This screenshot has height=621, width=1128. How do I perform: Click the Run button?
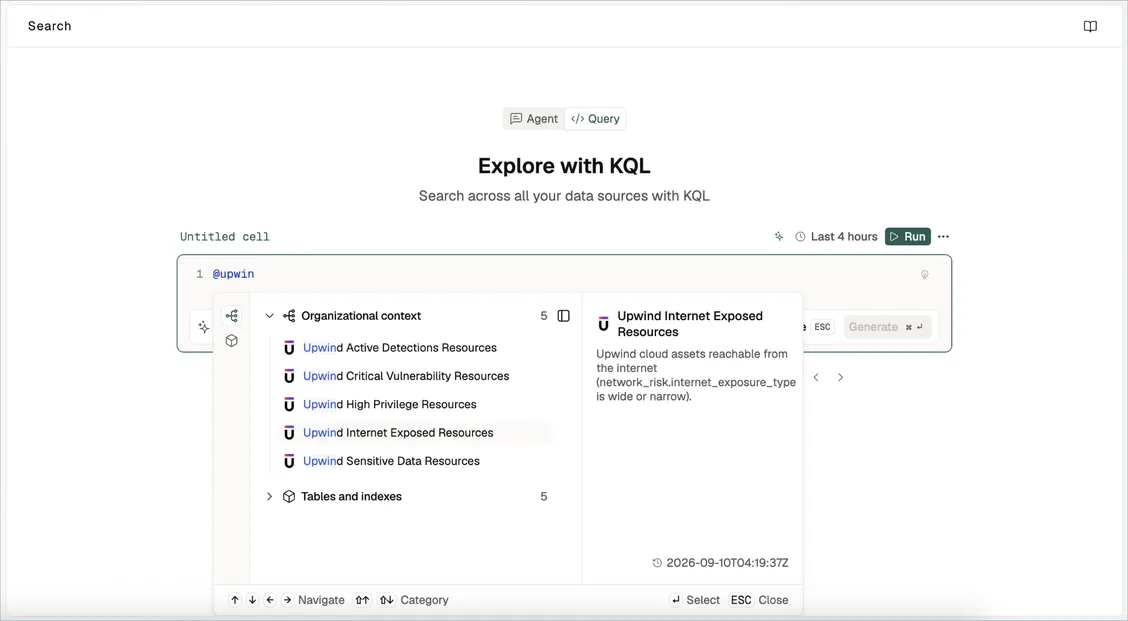click(907, 237)
